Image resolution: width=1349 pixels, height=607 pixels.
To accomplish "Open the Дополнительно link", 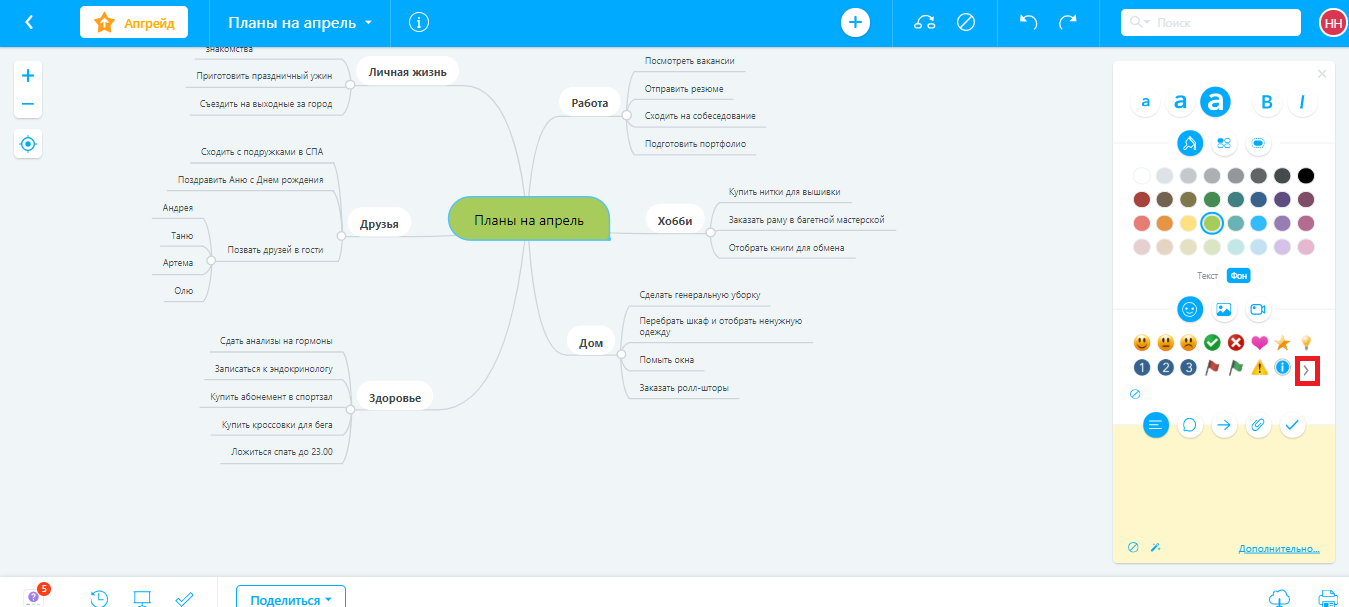I will coord(1278,549).
